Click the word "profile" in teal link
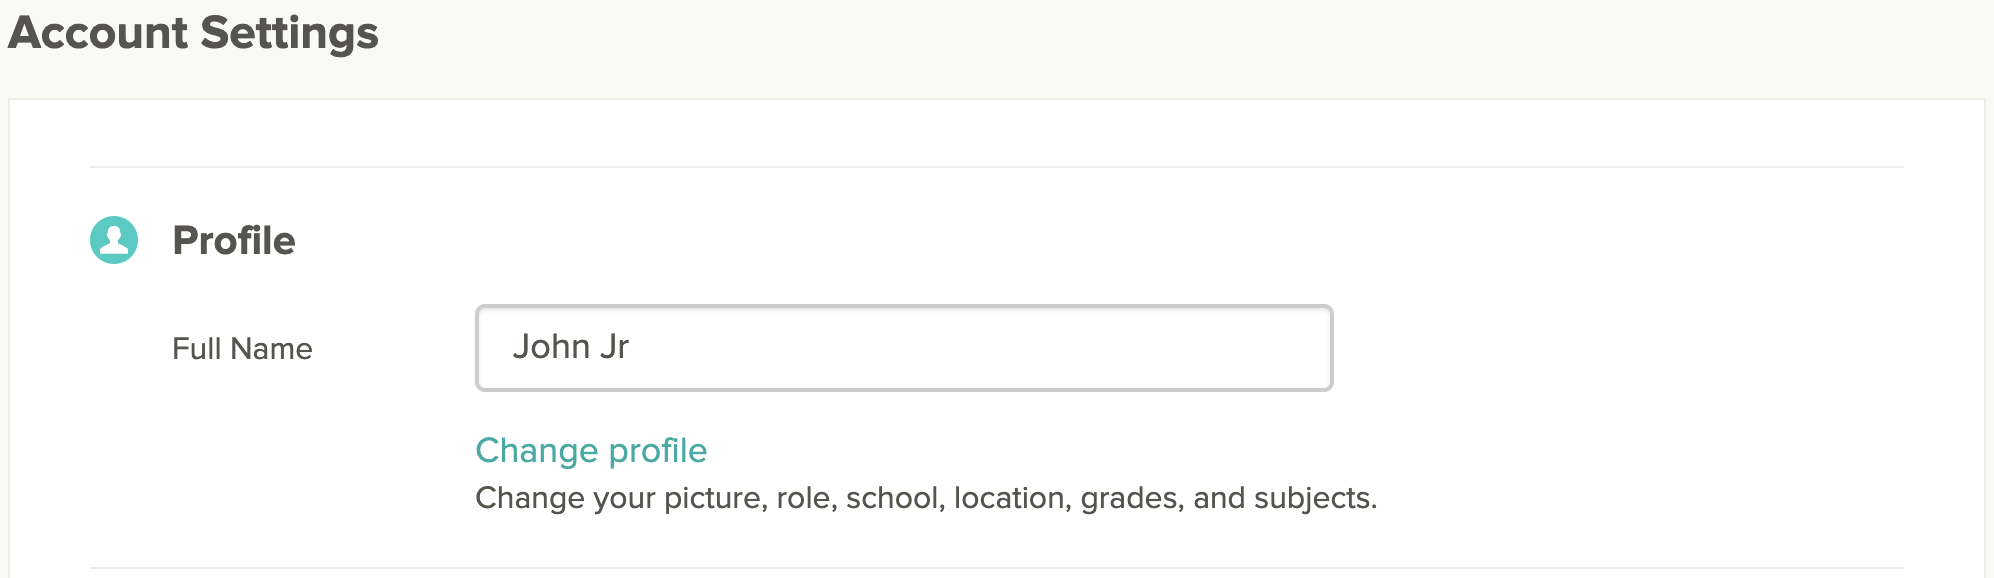Image resolution: width=1994 pixels, height=578 pixels. pos(657,451)
